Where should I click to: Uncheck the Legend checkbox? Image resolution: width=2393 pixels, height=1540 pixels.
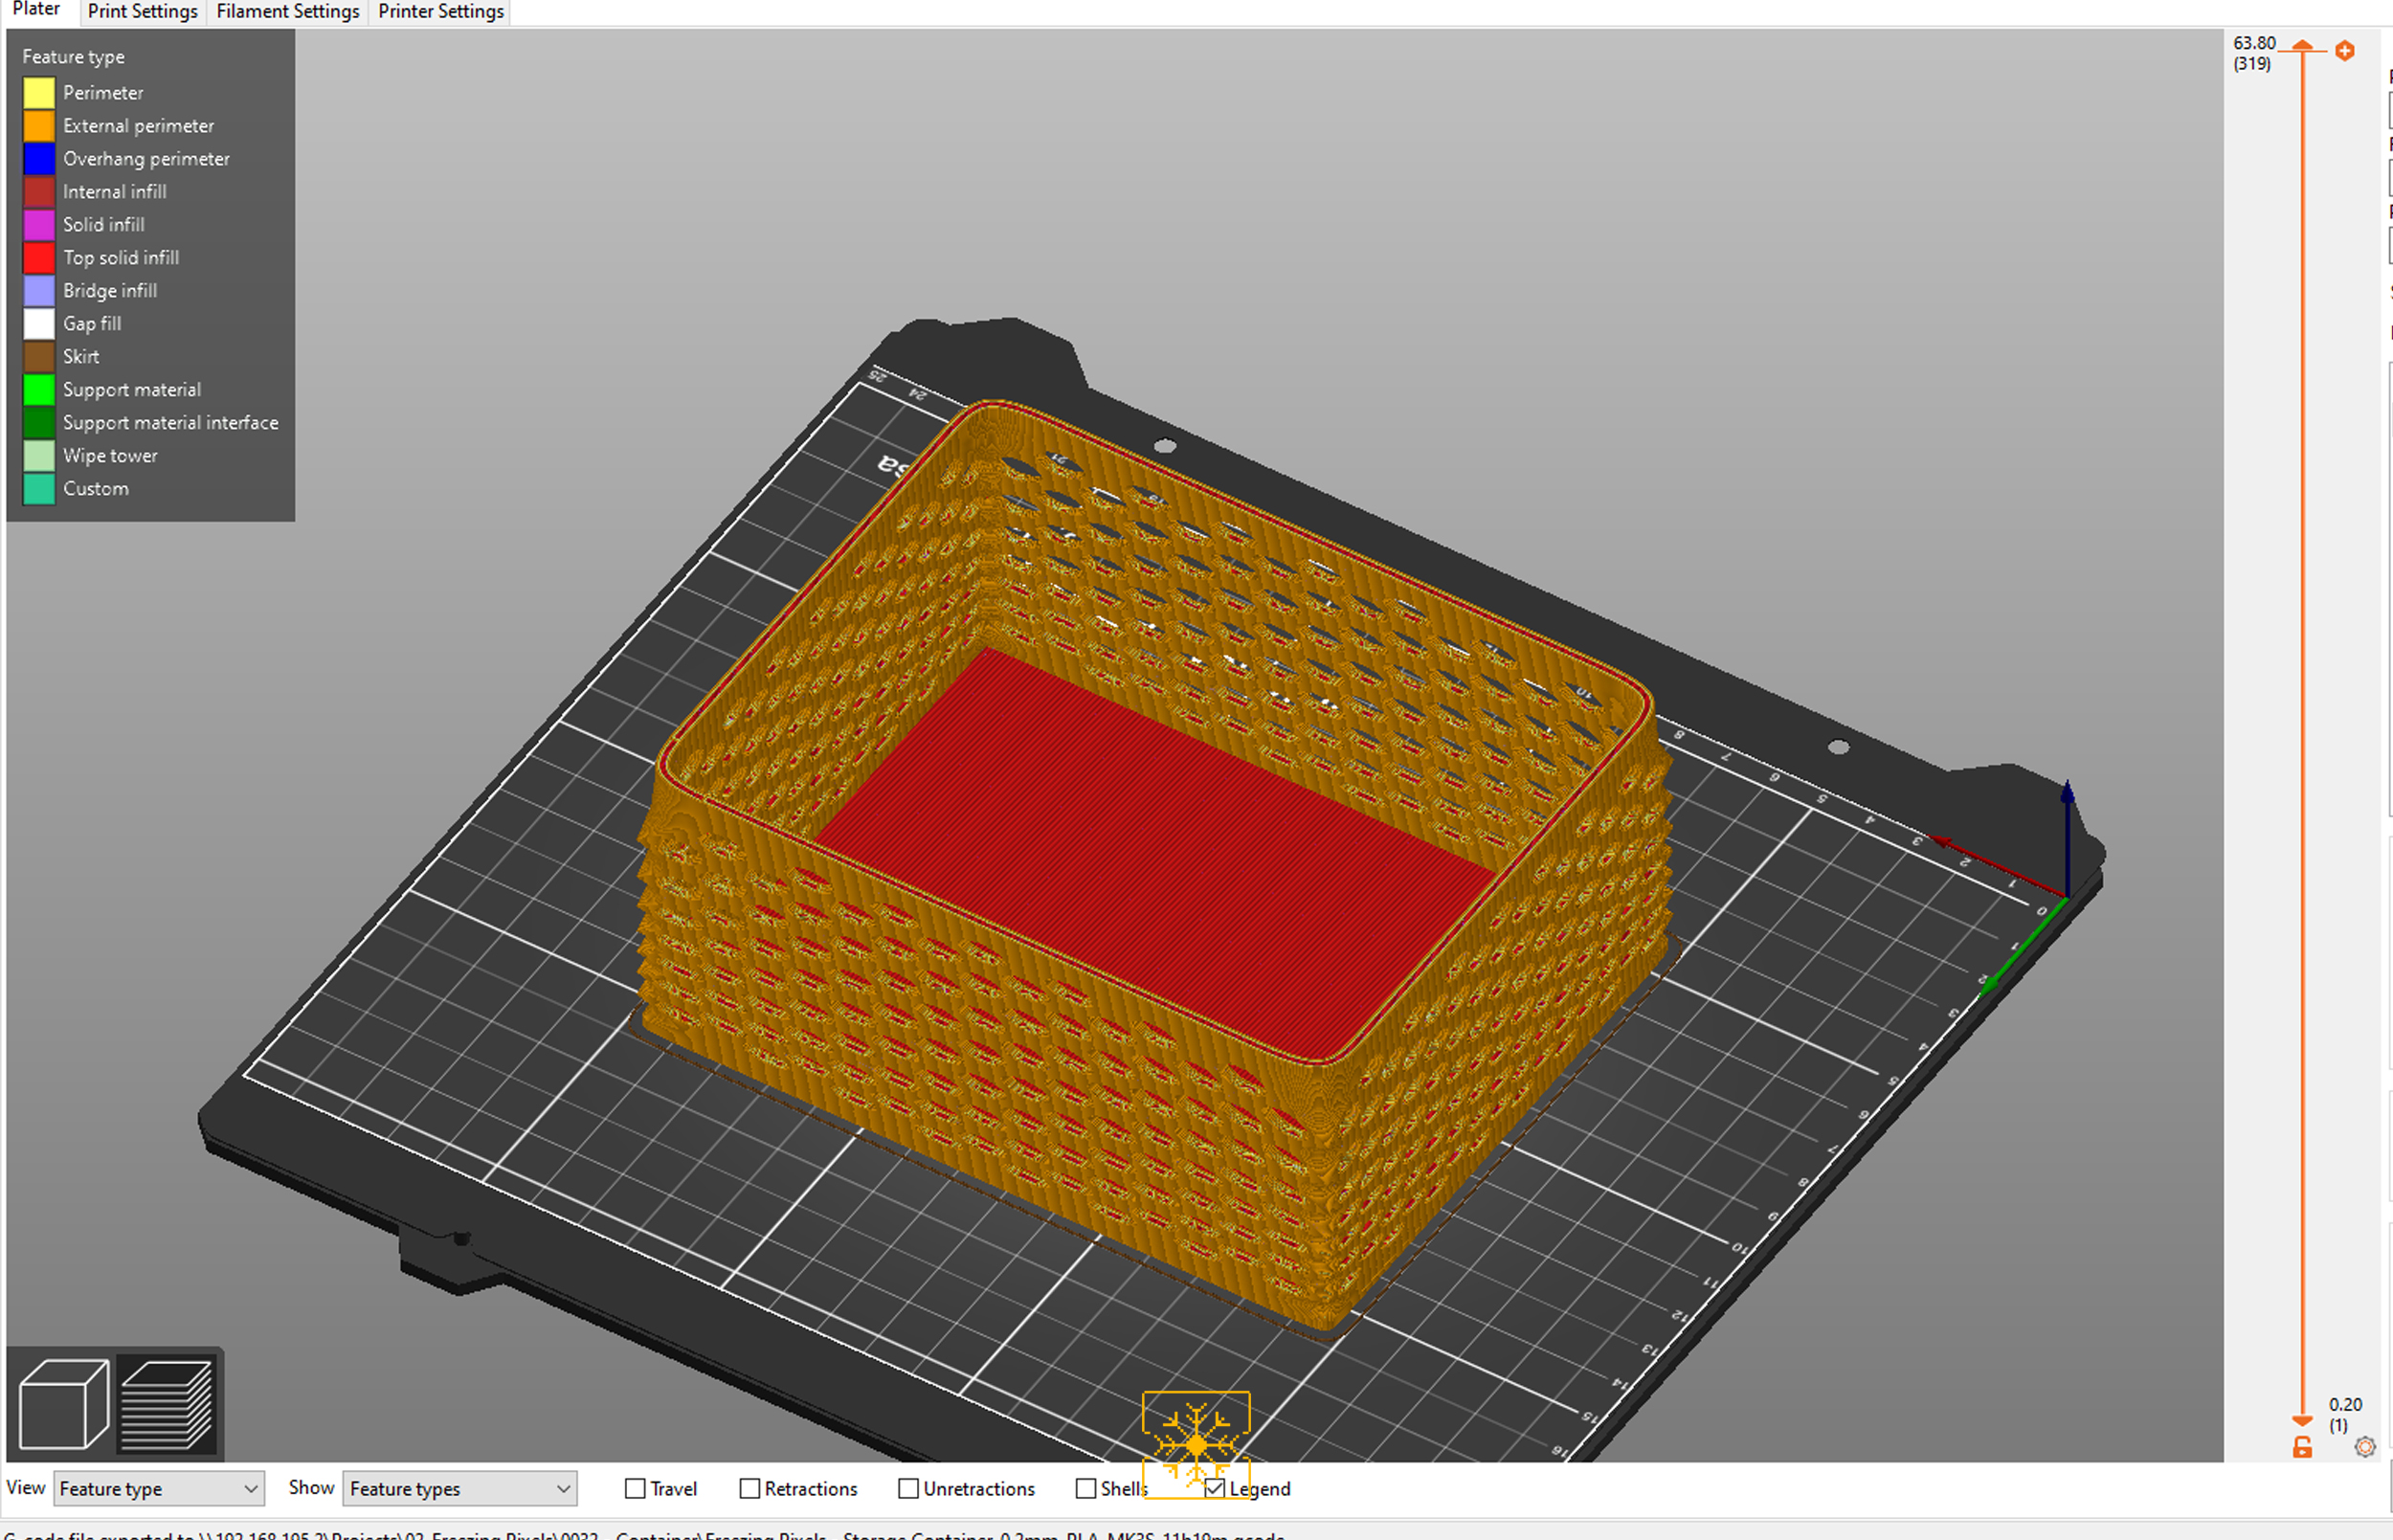pyautogui.click(x=1214, y=1488)
